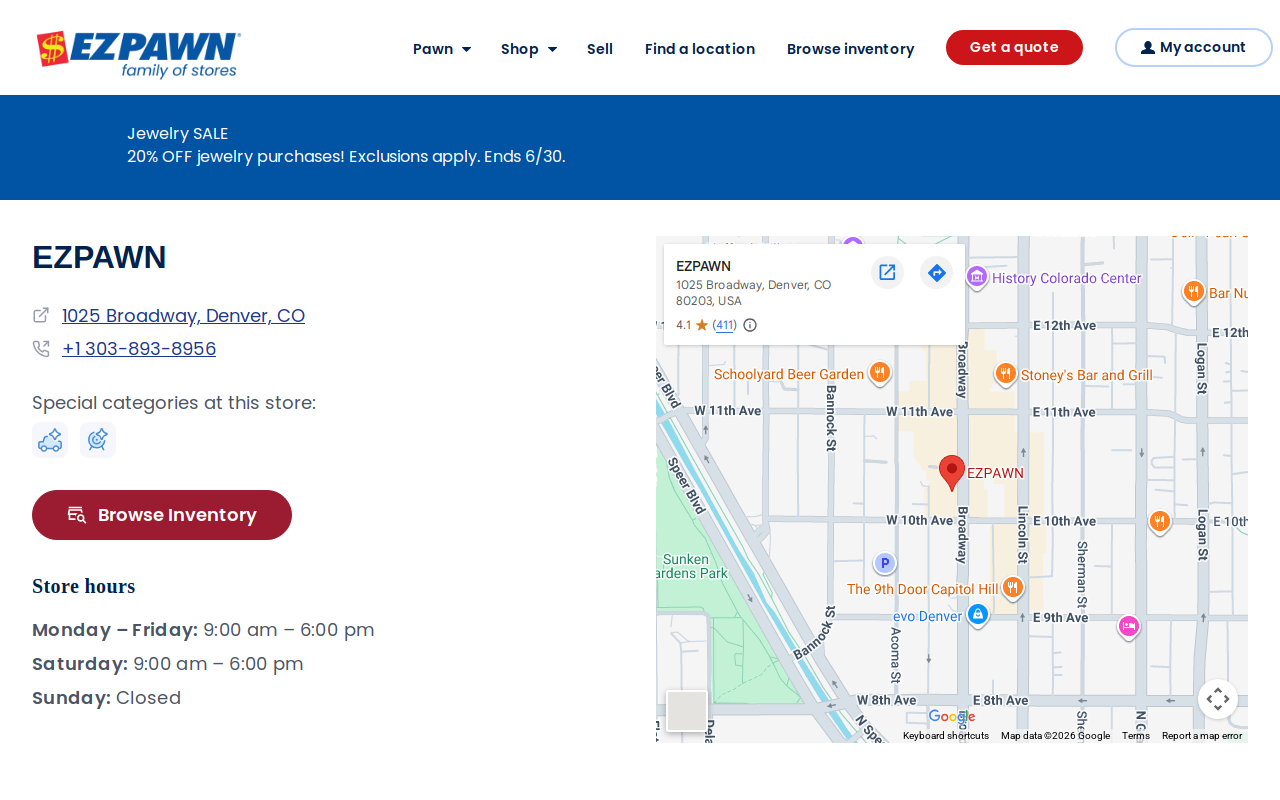1280x800 pixels.
Task: Click the Store hours heading
Action: (x=84, y=586)
